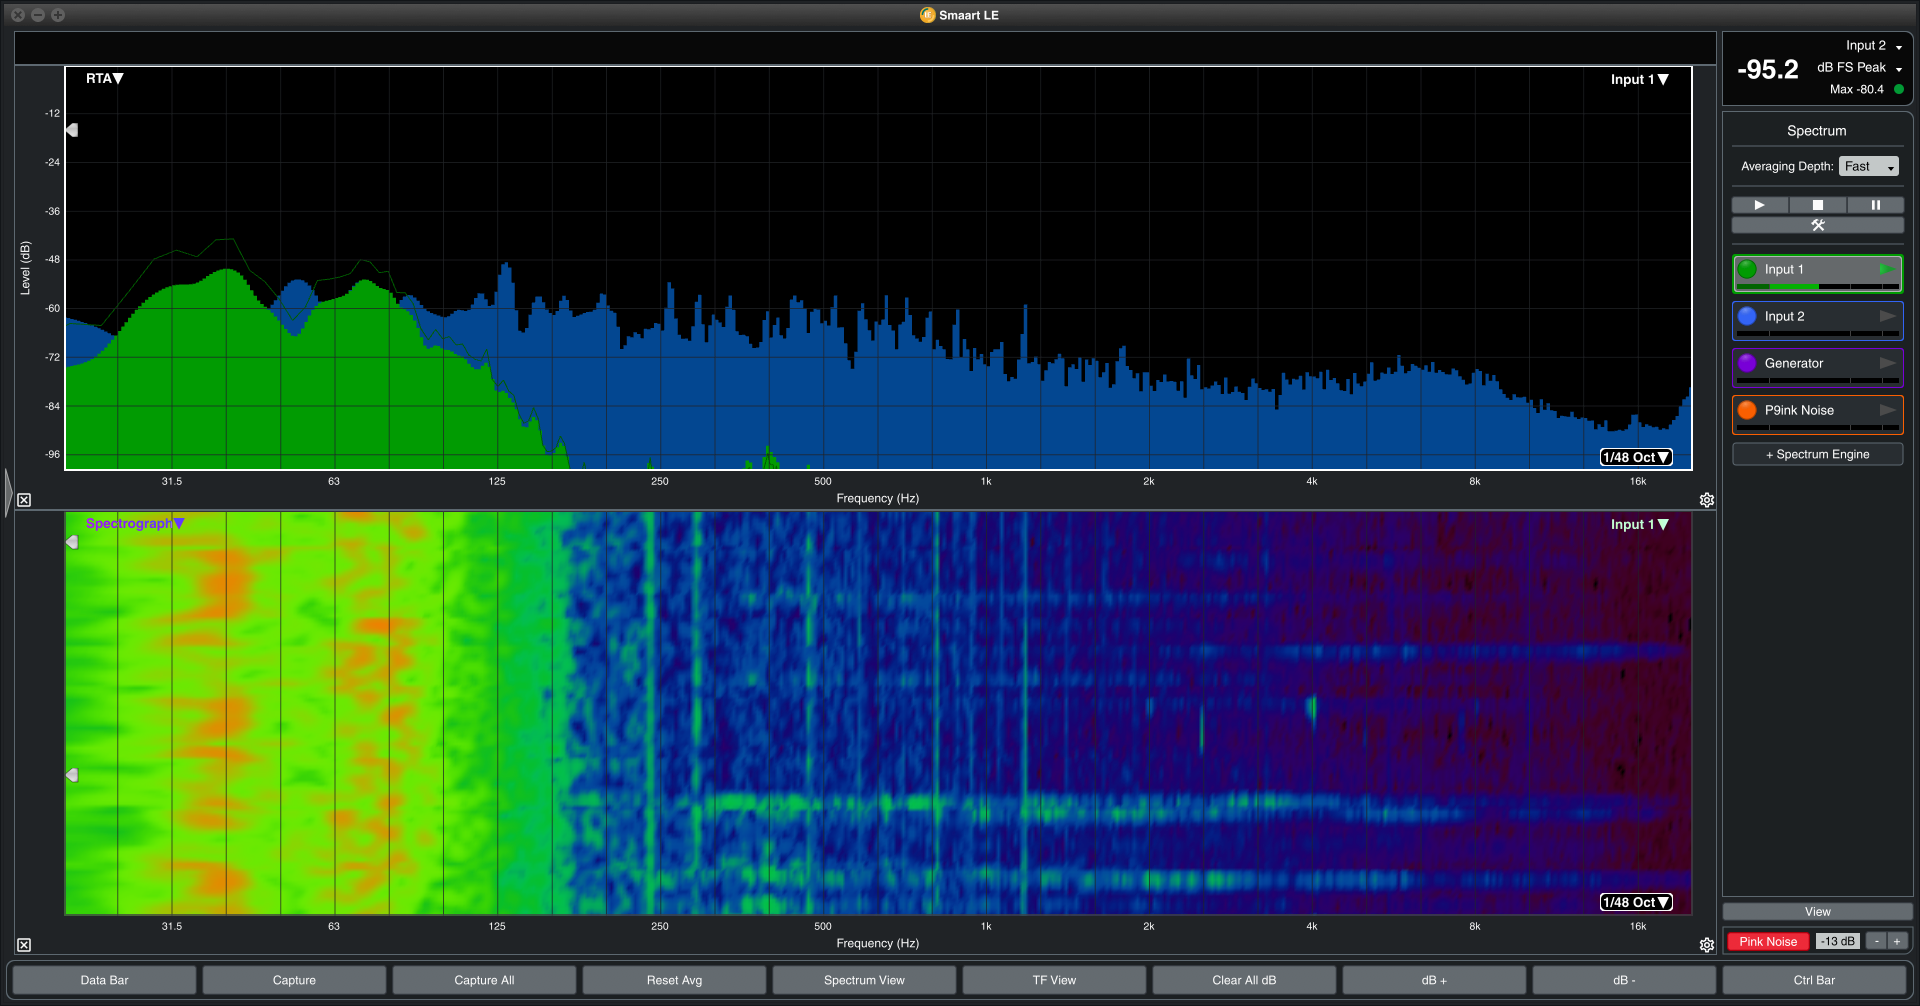Run P9ink Noise engine play arrow
This screenshot has height=1006, width=1920.
click(1887, 410)
